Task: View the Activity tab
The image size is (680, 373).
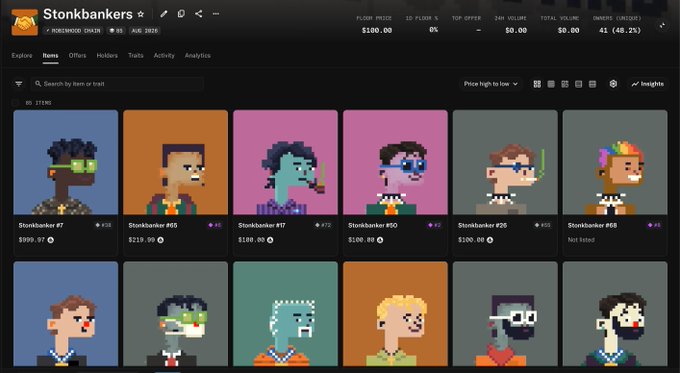Action: click(x=164, y=56)
